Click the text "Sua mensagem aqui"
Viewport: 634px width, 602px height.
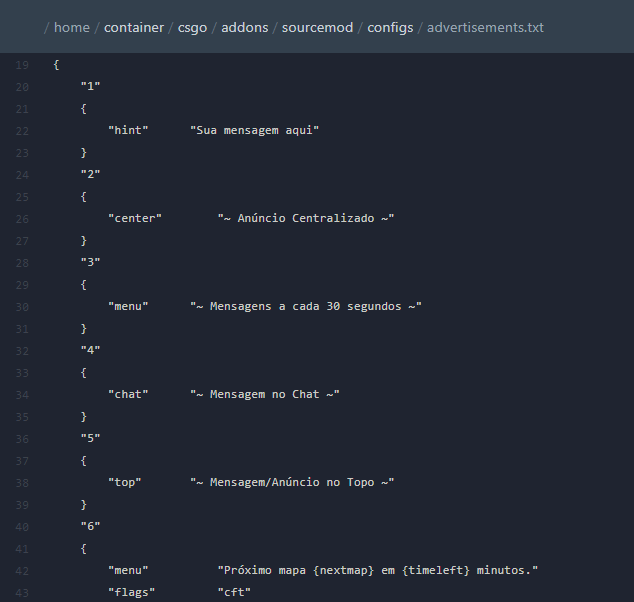(x=255, y=130)
